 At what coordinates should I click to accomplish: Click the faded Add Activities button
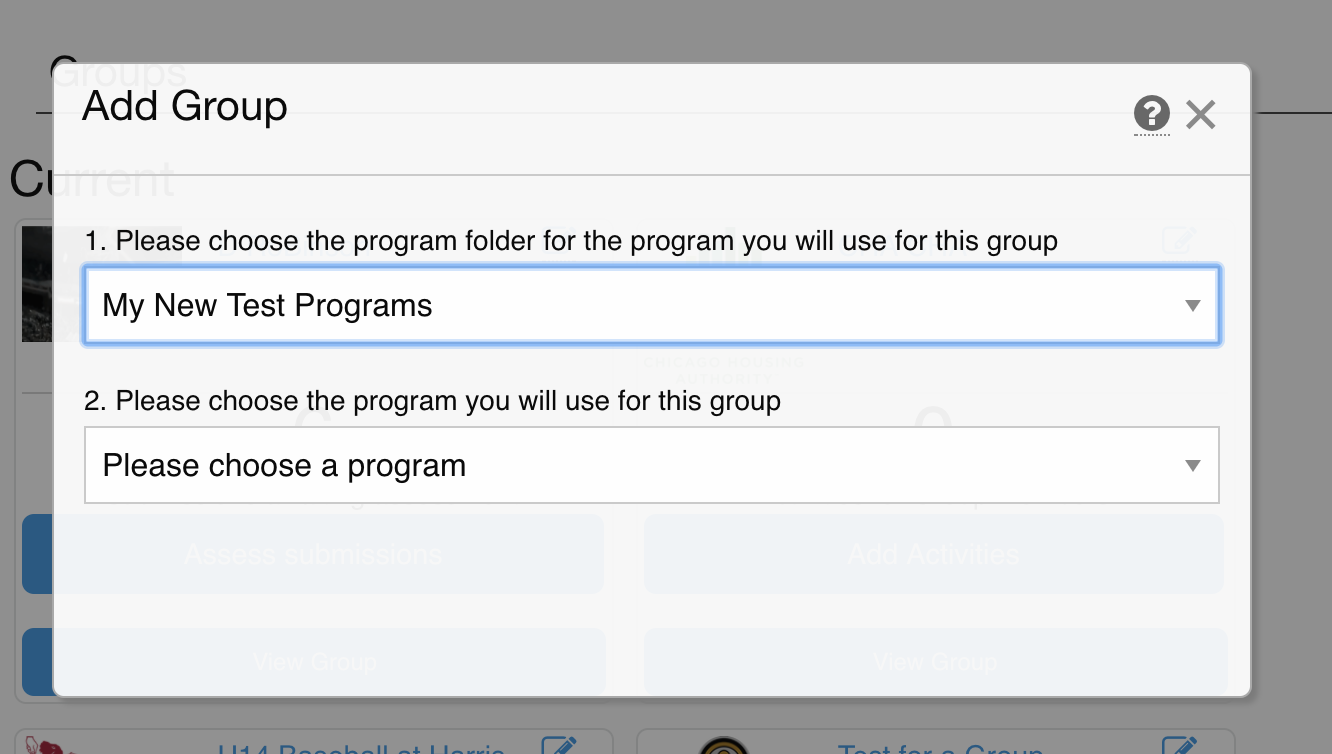click(934, 554)
